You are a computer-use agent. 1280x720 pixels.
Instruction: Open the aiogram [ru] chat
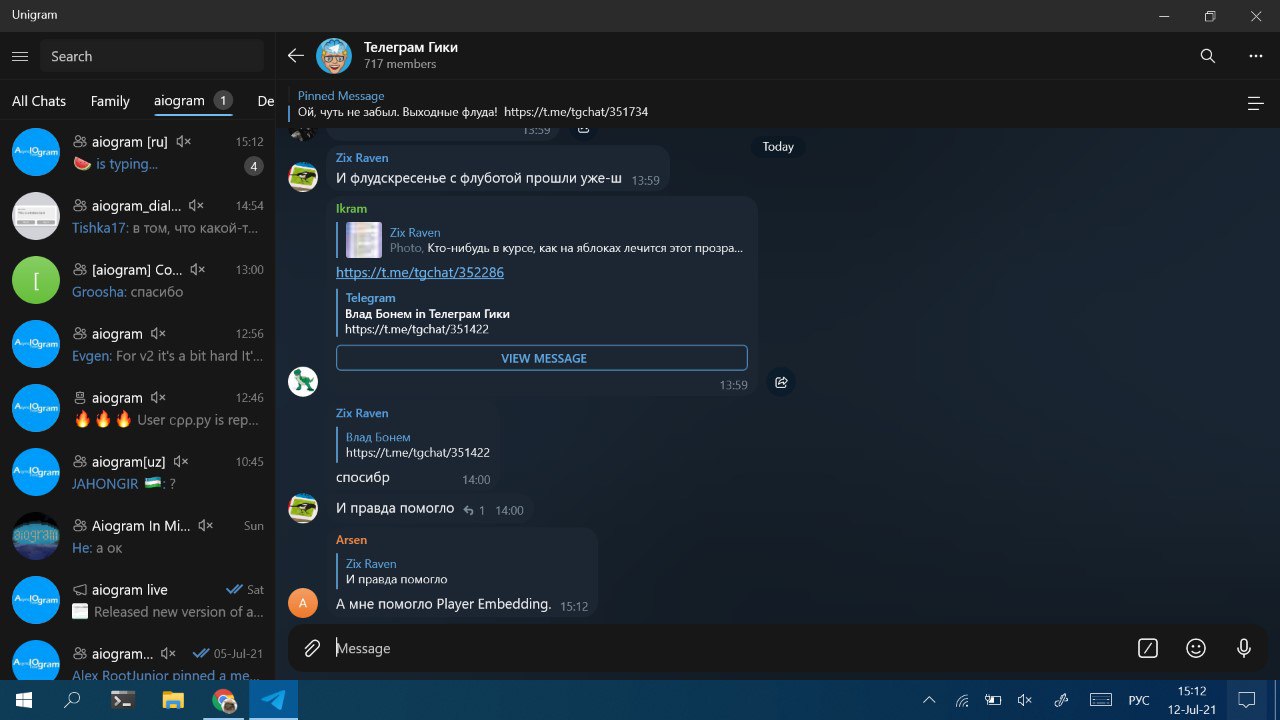[x=138, y=152]
